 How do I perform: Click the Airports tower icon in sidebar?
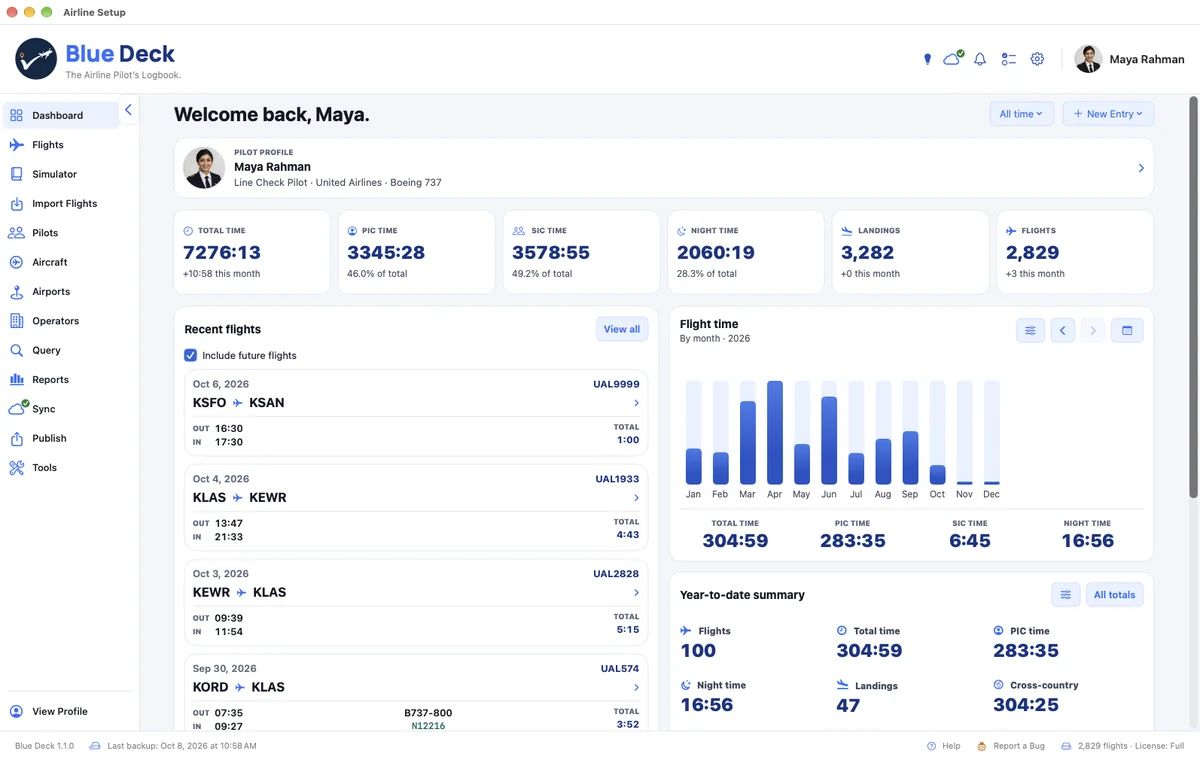(16, 292)
